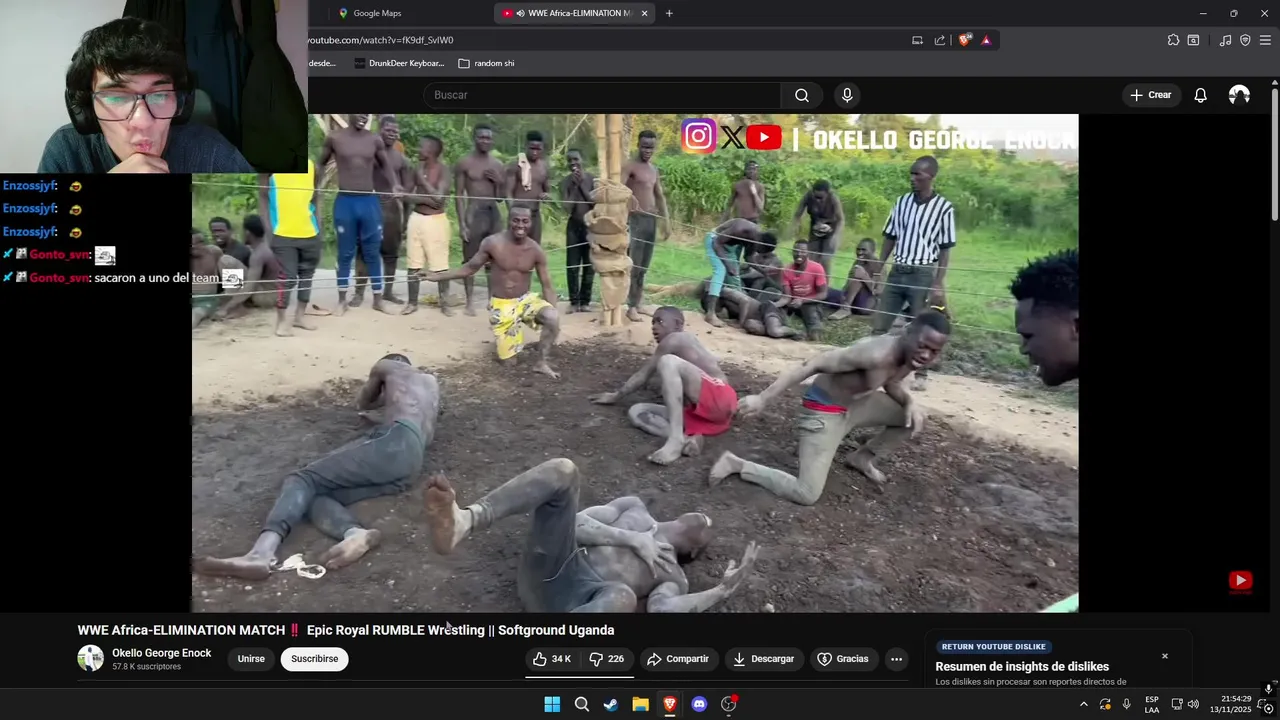Viewport: 1280px width, 720px height.
Task: Open the network icon in system tray
Action: [1177, 704]
